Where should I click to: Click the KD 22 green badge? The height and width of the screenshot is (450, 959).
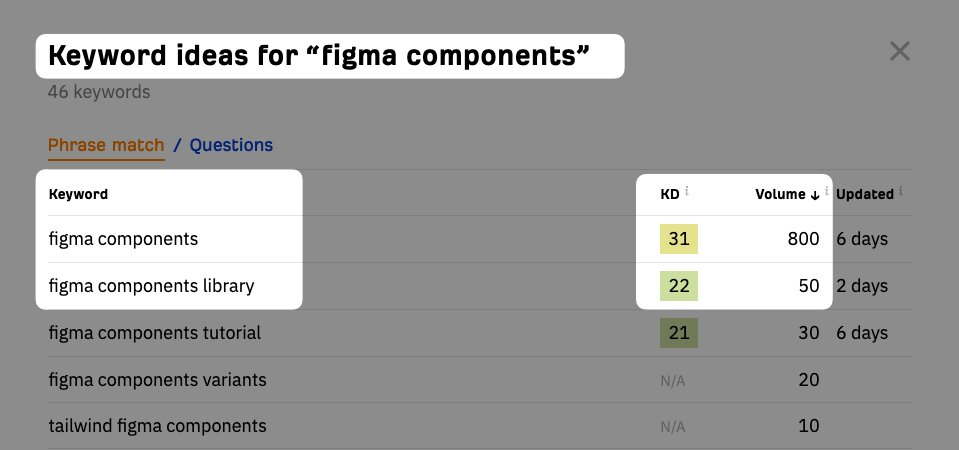(678, 286)
